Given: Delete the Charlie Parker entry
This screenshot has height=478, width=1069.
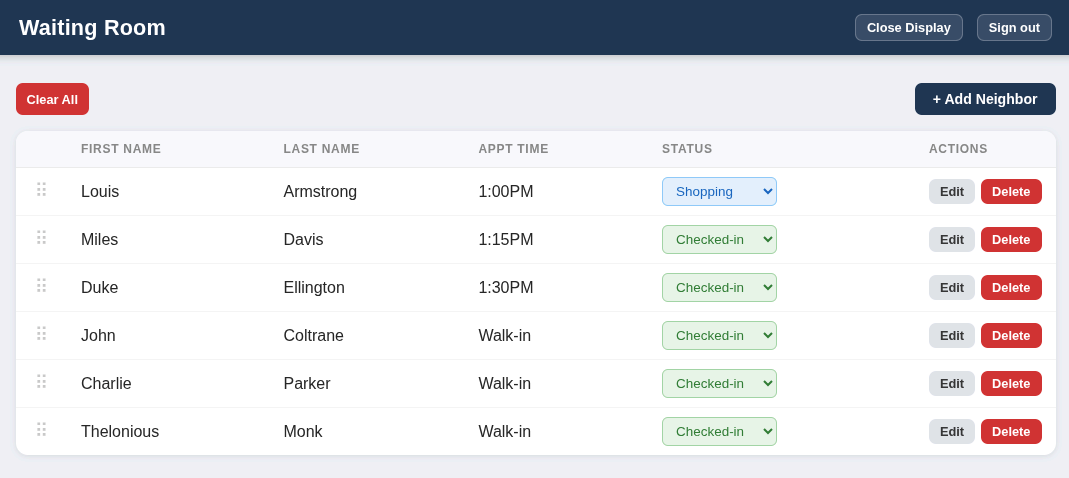Looking at the screenshot, I should click(x=1011, y=383).
